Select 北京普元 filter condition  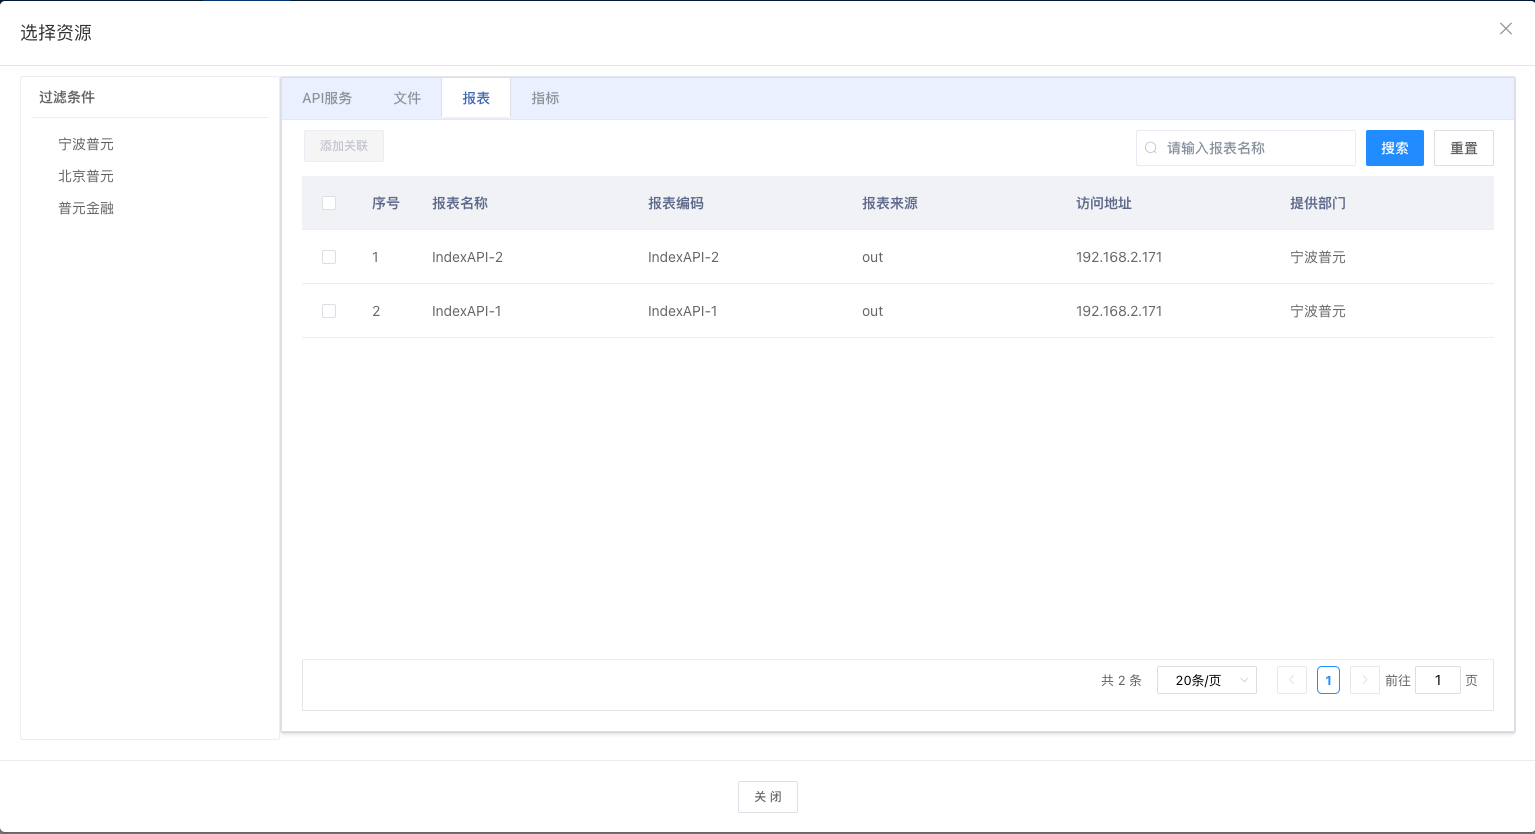pyautogui.click(x=86, y=176)
